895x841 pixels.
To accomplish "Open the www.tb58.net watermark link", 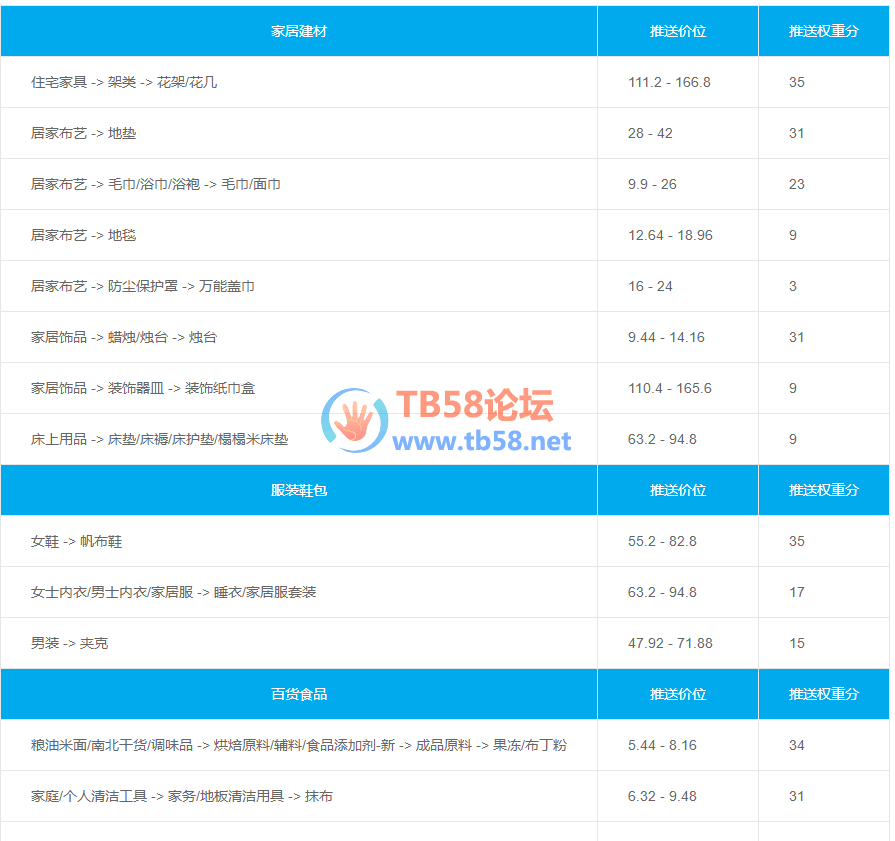I will (482, 441).
